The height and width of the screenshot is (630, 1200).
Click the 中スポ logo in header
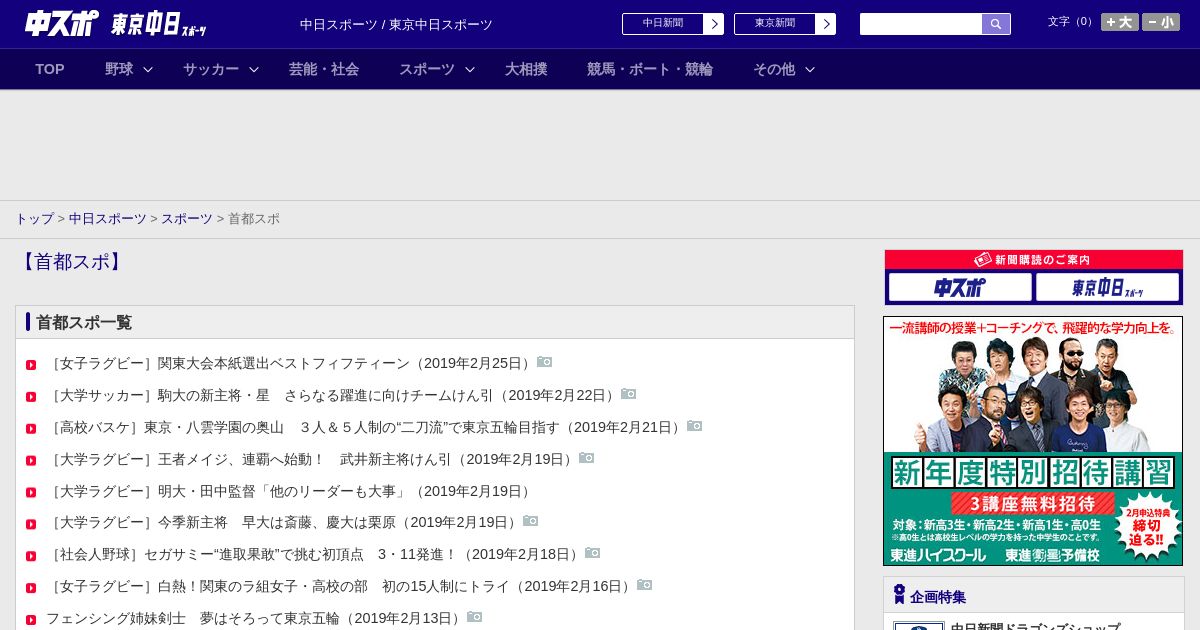[62, 23]
